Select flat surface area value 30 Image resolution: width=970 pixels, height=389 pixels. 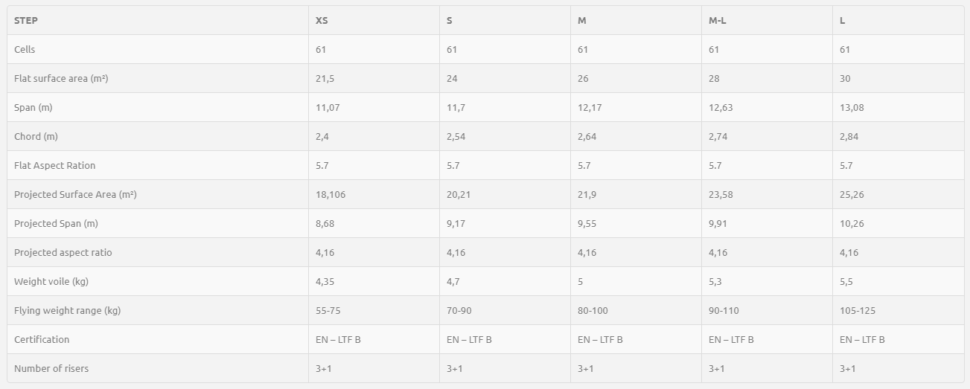tap(845, 79)
